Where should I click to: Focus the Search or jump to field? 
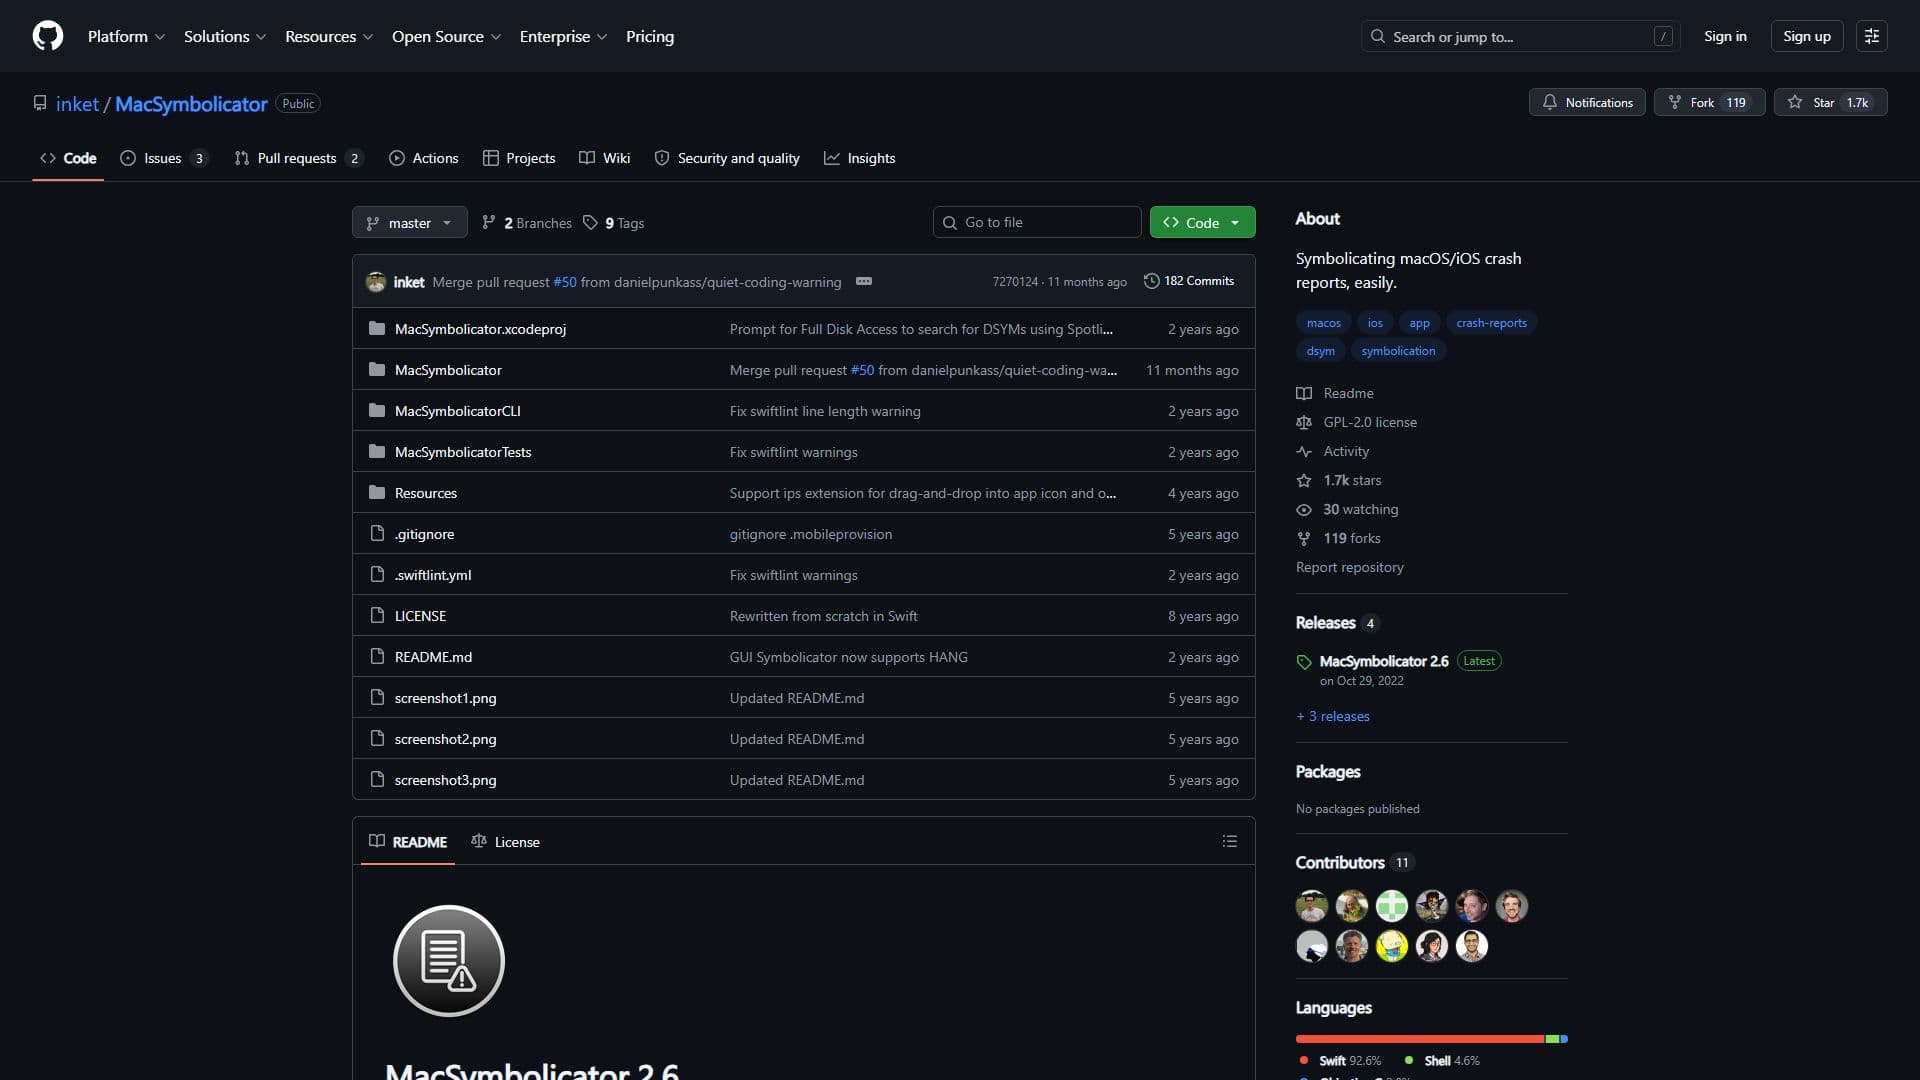point(1520,36)
